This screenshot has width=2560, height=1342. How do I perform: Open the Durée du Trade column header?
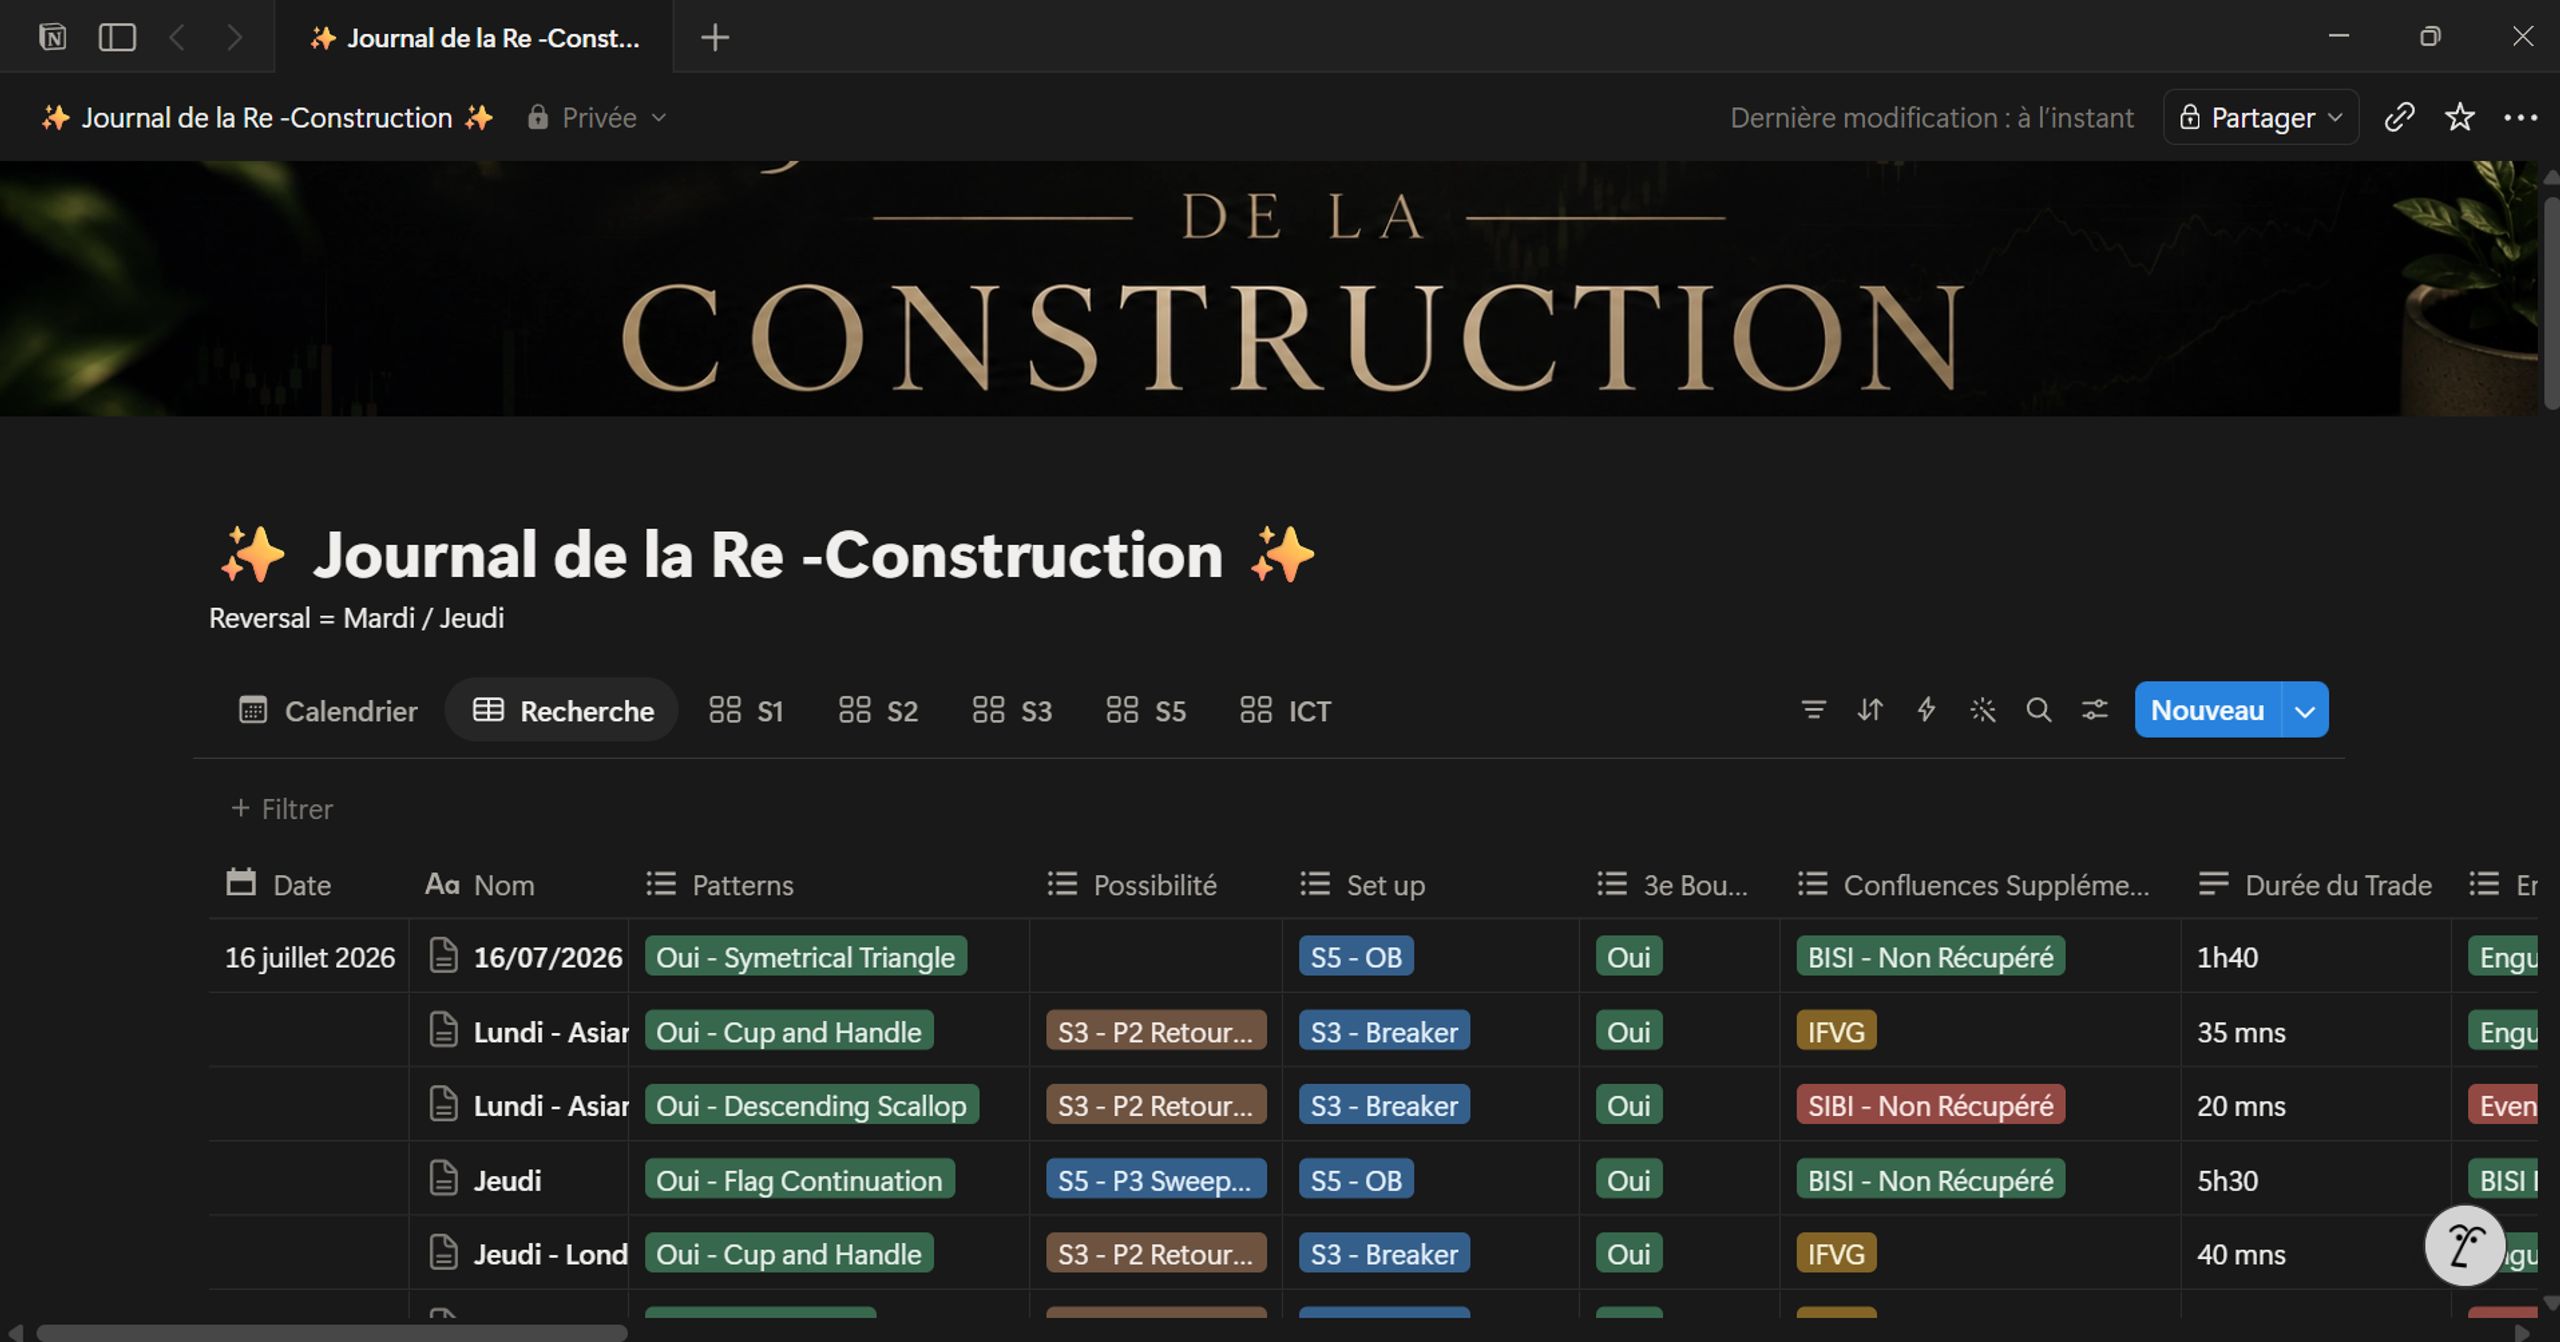(x=2315, y=885)
